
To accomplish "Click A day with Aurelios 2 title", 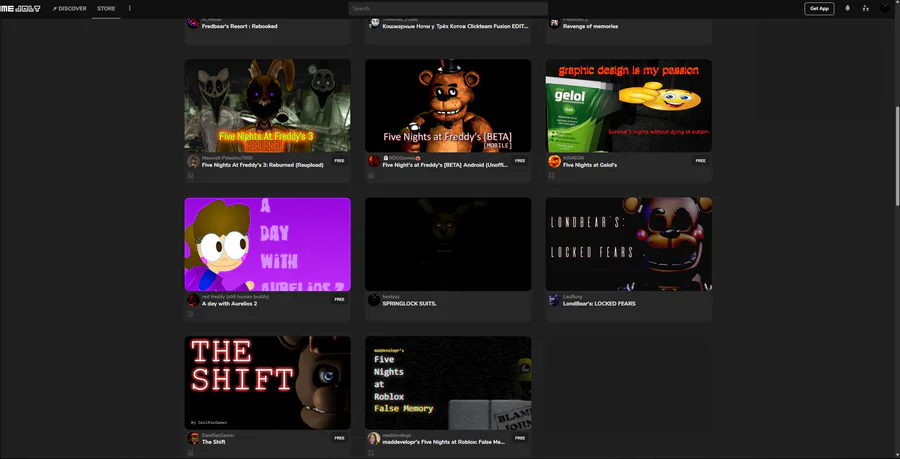I will tap(229, 304).
